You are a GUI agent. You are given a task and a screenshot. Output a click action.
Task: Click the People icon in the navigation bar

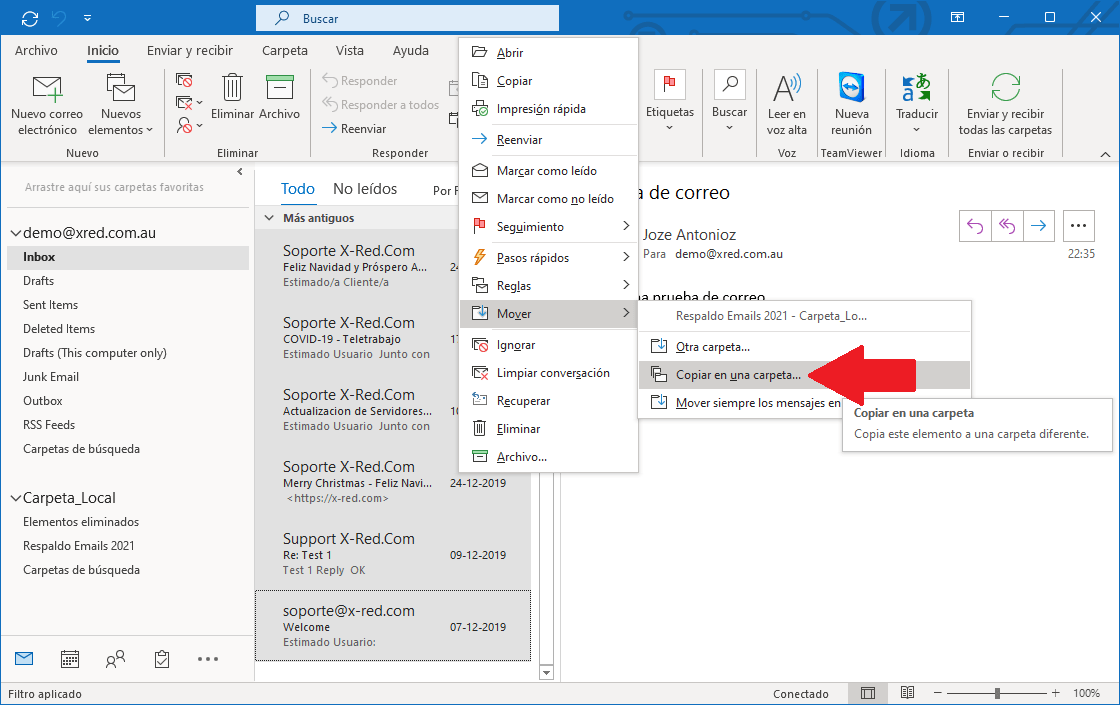pos(114,658)
